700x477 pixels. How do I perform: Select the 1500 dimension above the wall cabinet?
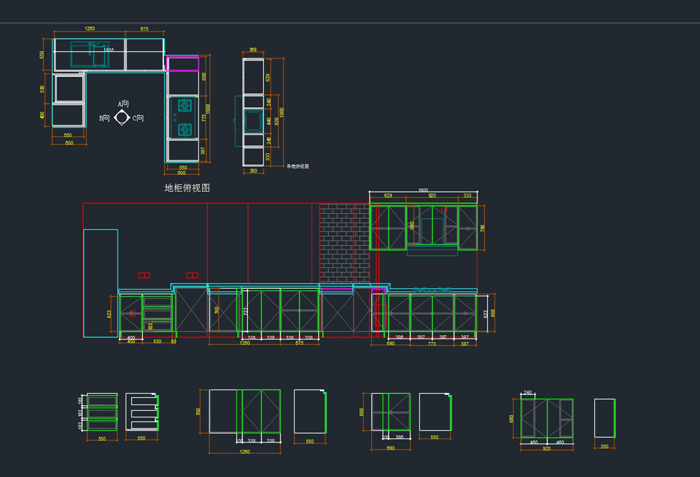423,190
